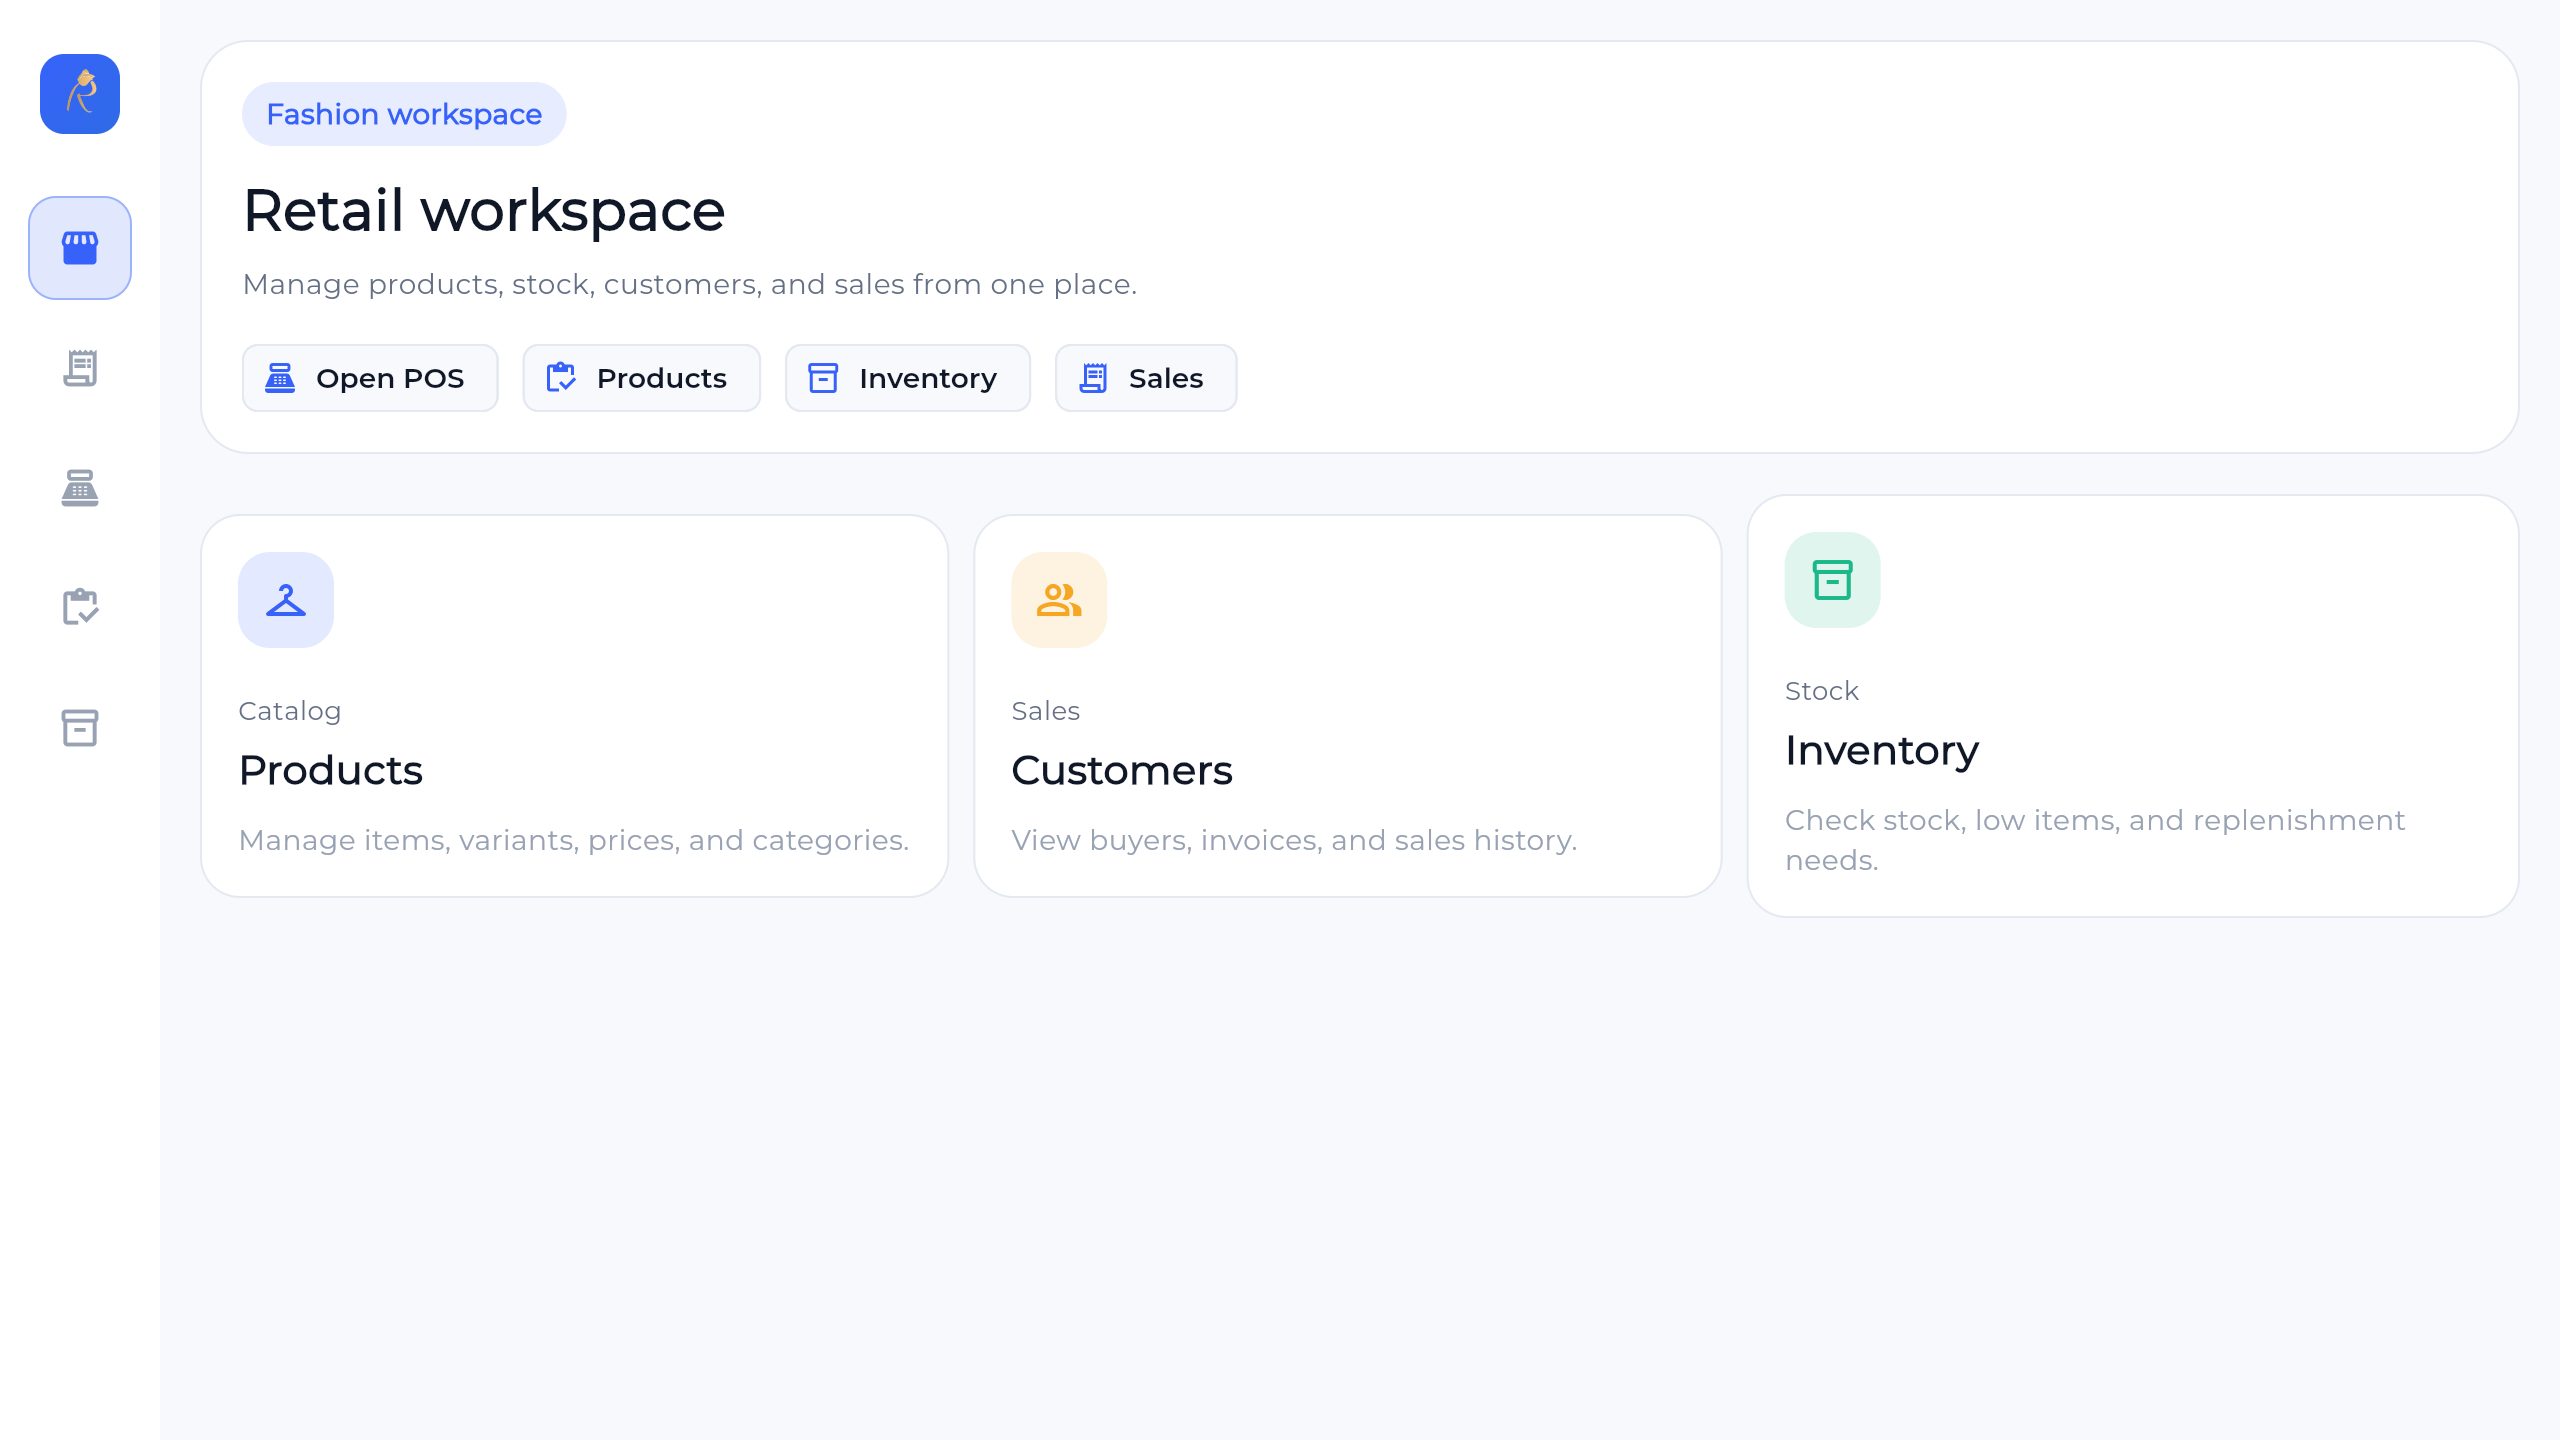This screenshot has height=1440, width=2560.
Task: Click the Products quick-action button
Action: 642,378
